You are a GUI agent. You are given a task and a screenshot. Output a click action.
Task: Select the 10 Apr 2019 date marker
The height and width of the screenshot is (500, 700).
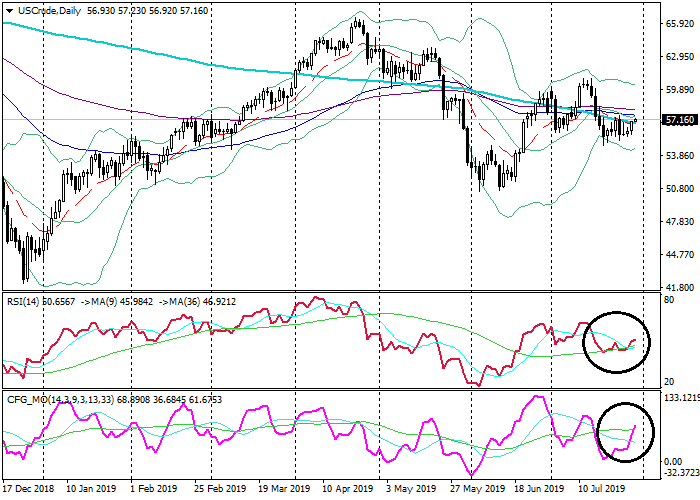tap(347, 491)
